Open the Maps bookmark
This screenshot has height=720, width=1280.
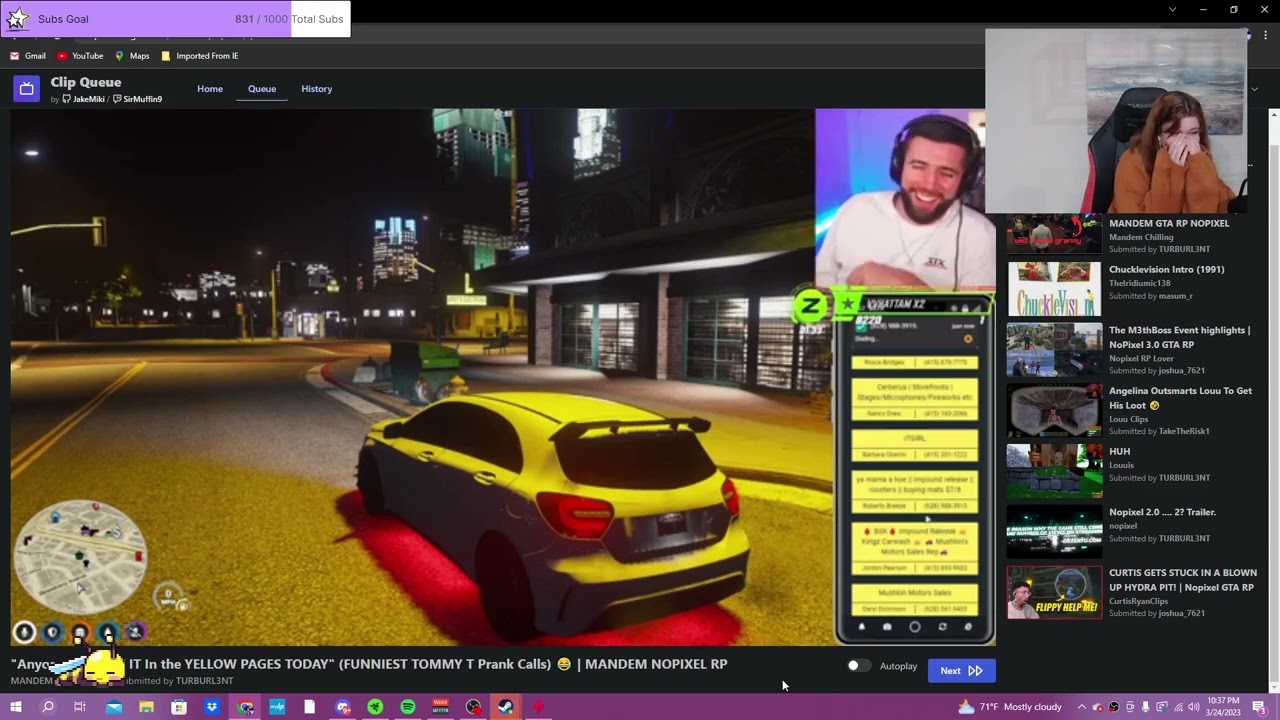click(132, 56)
